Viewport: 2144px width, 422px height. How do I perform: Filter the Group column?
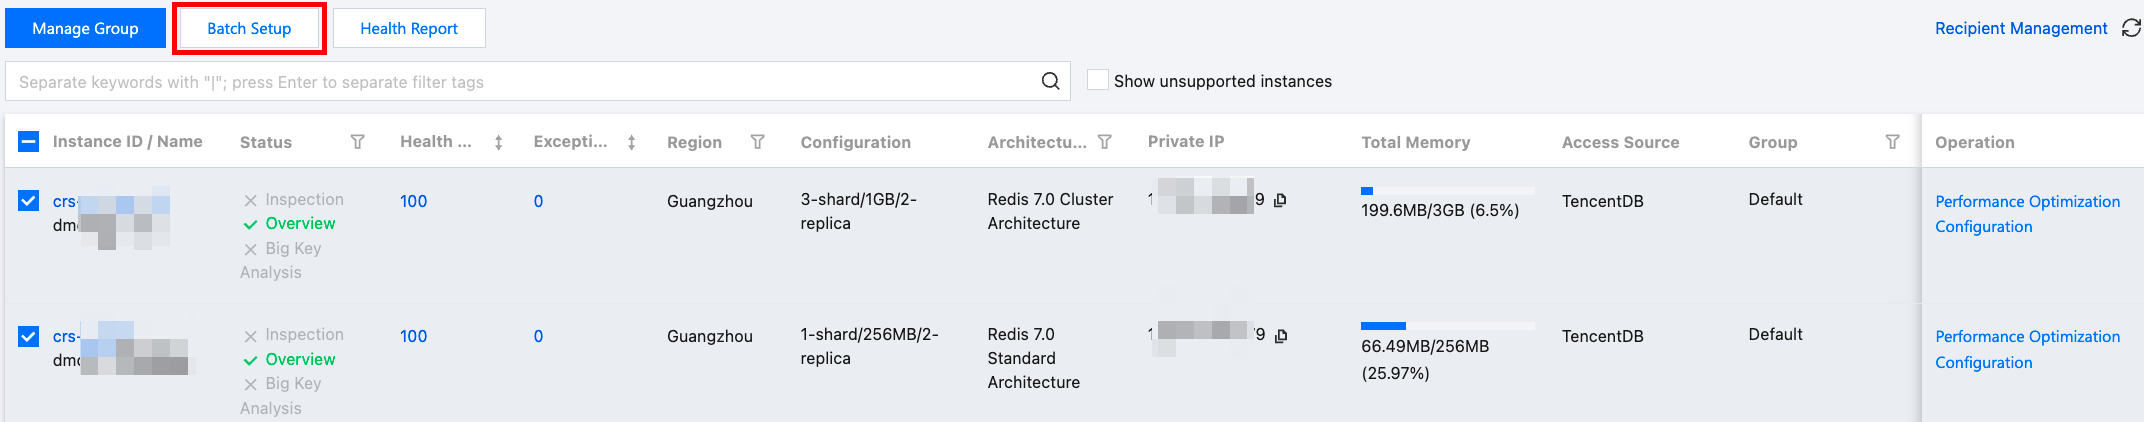pos(1892,142)
